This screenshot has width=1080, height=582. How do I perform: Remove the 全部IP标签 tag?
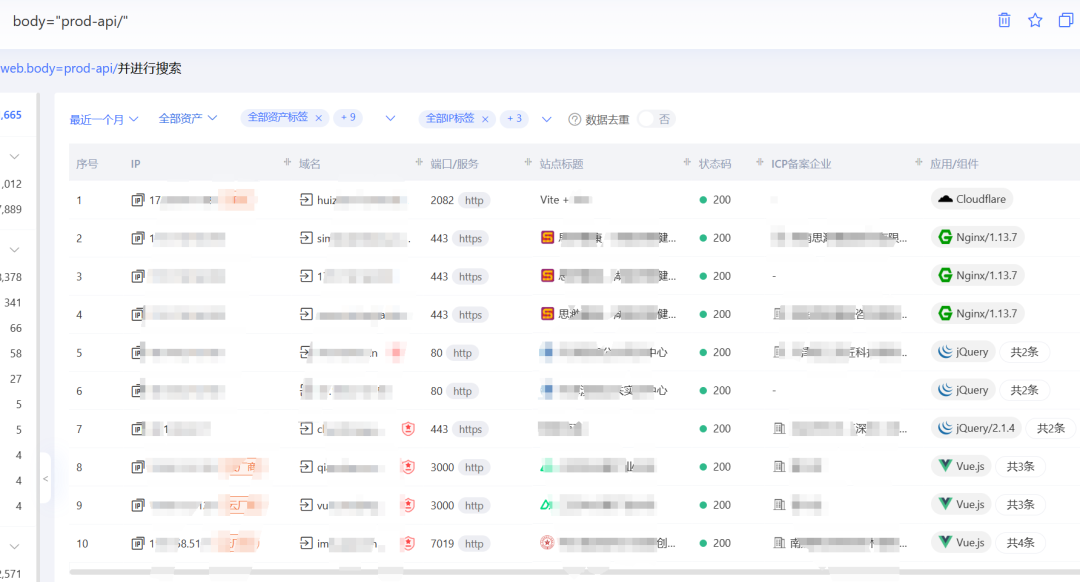[485, 119]
